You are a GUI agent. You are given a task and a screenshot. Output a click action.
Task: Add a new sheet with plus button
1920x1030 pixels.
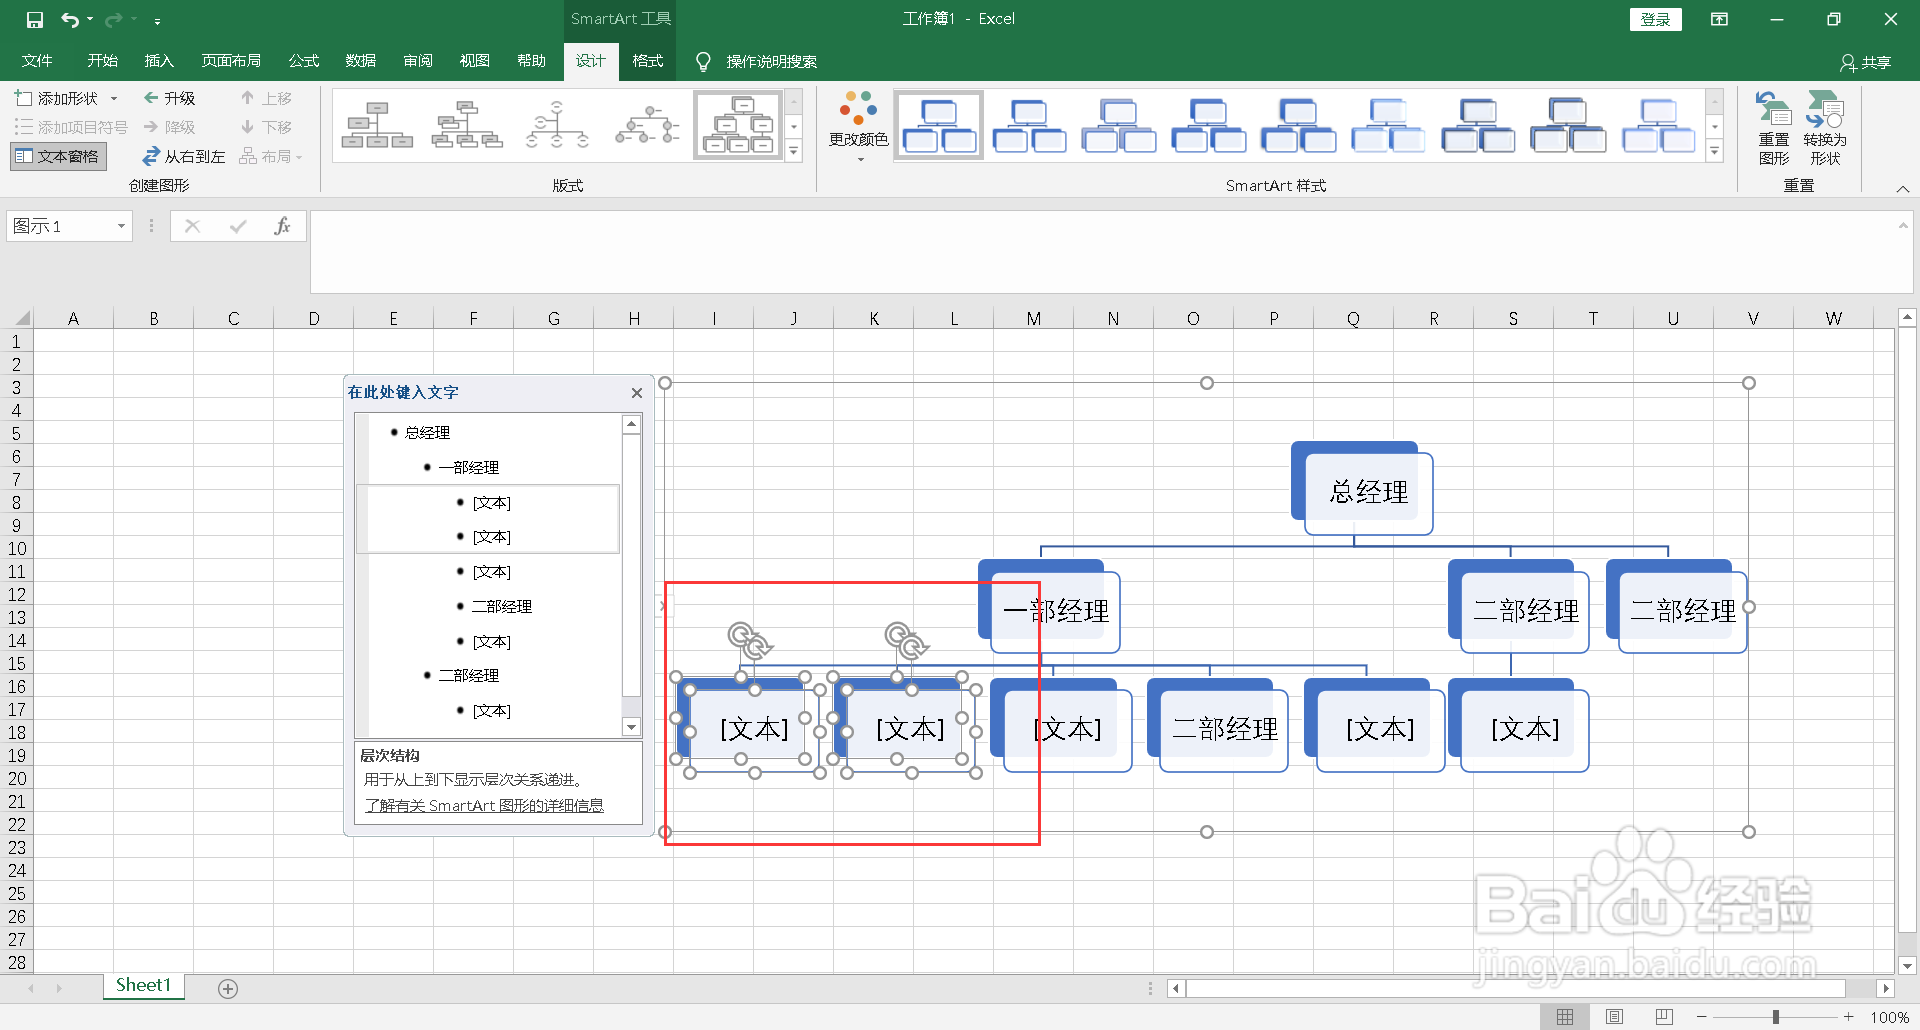[x=228, y=989]
